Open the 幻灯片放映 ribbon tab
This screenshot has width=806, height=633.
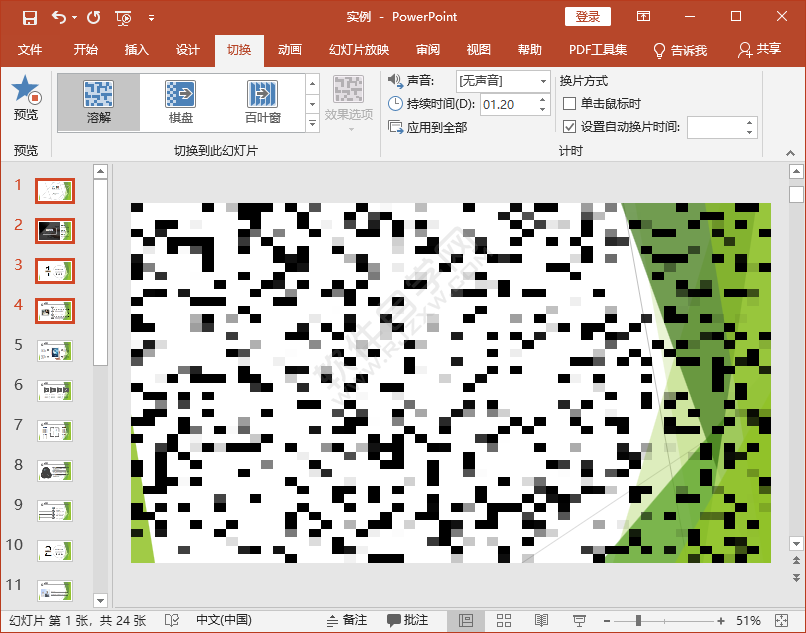pyautogui.click(x=359, y=50)
